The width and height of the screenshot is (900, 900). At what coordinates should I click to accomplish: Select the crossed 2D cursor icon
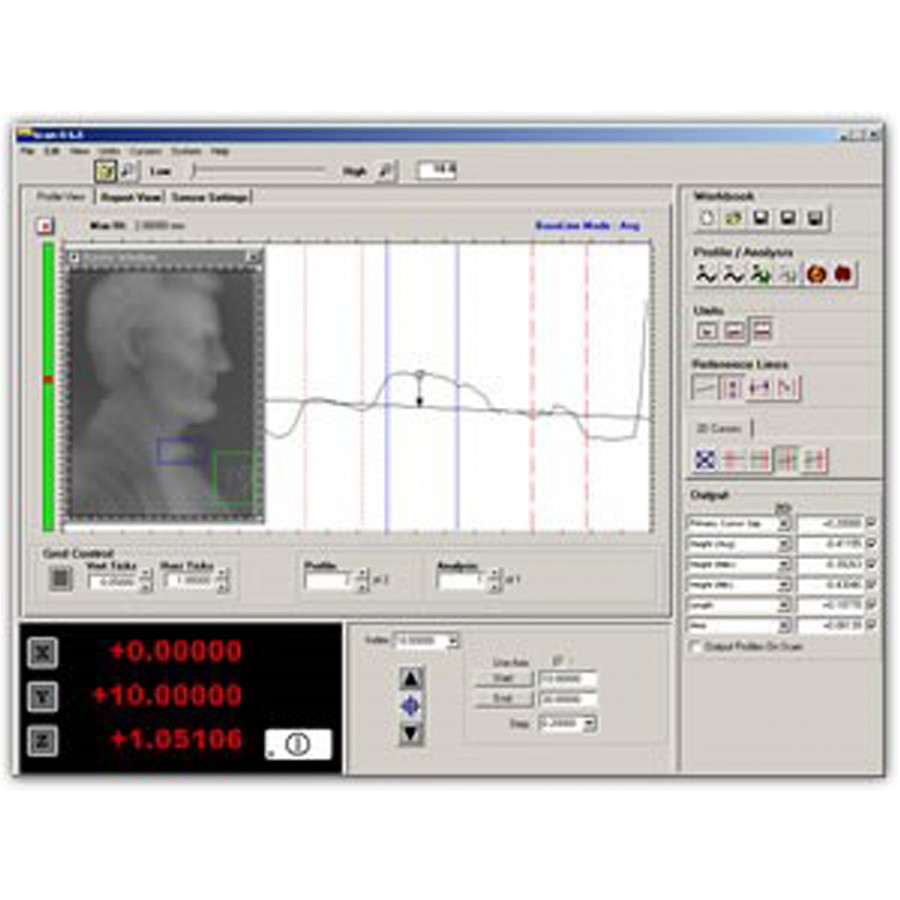tap(706, 458)
